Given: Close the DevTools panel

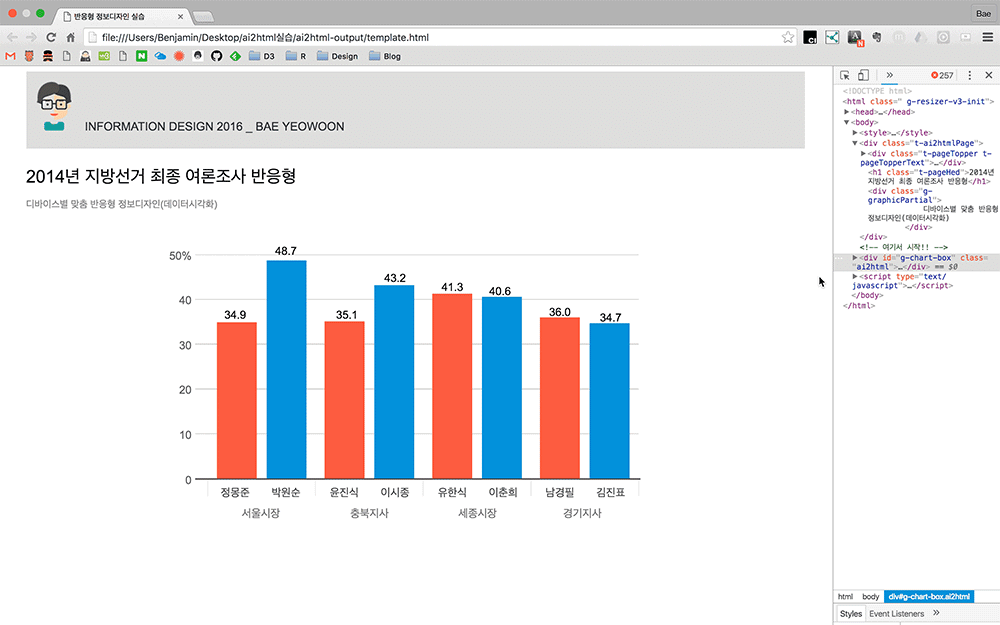Looking at the screenshot, I should 989,75.
